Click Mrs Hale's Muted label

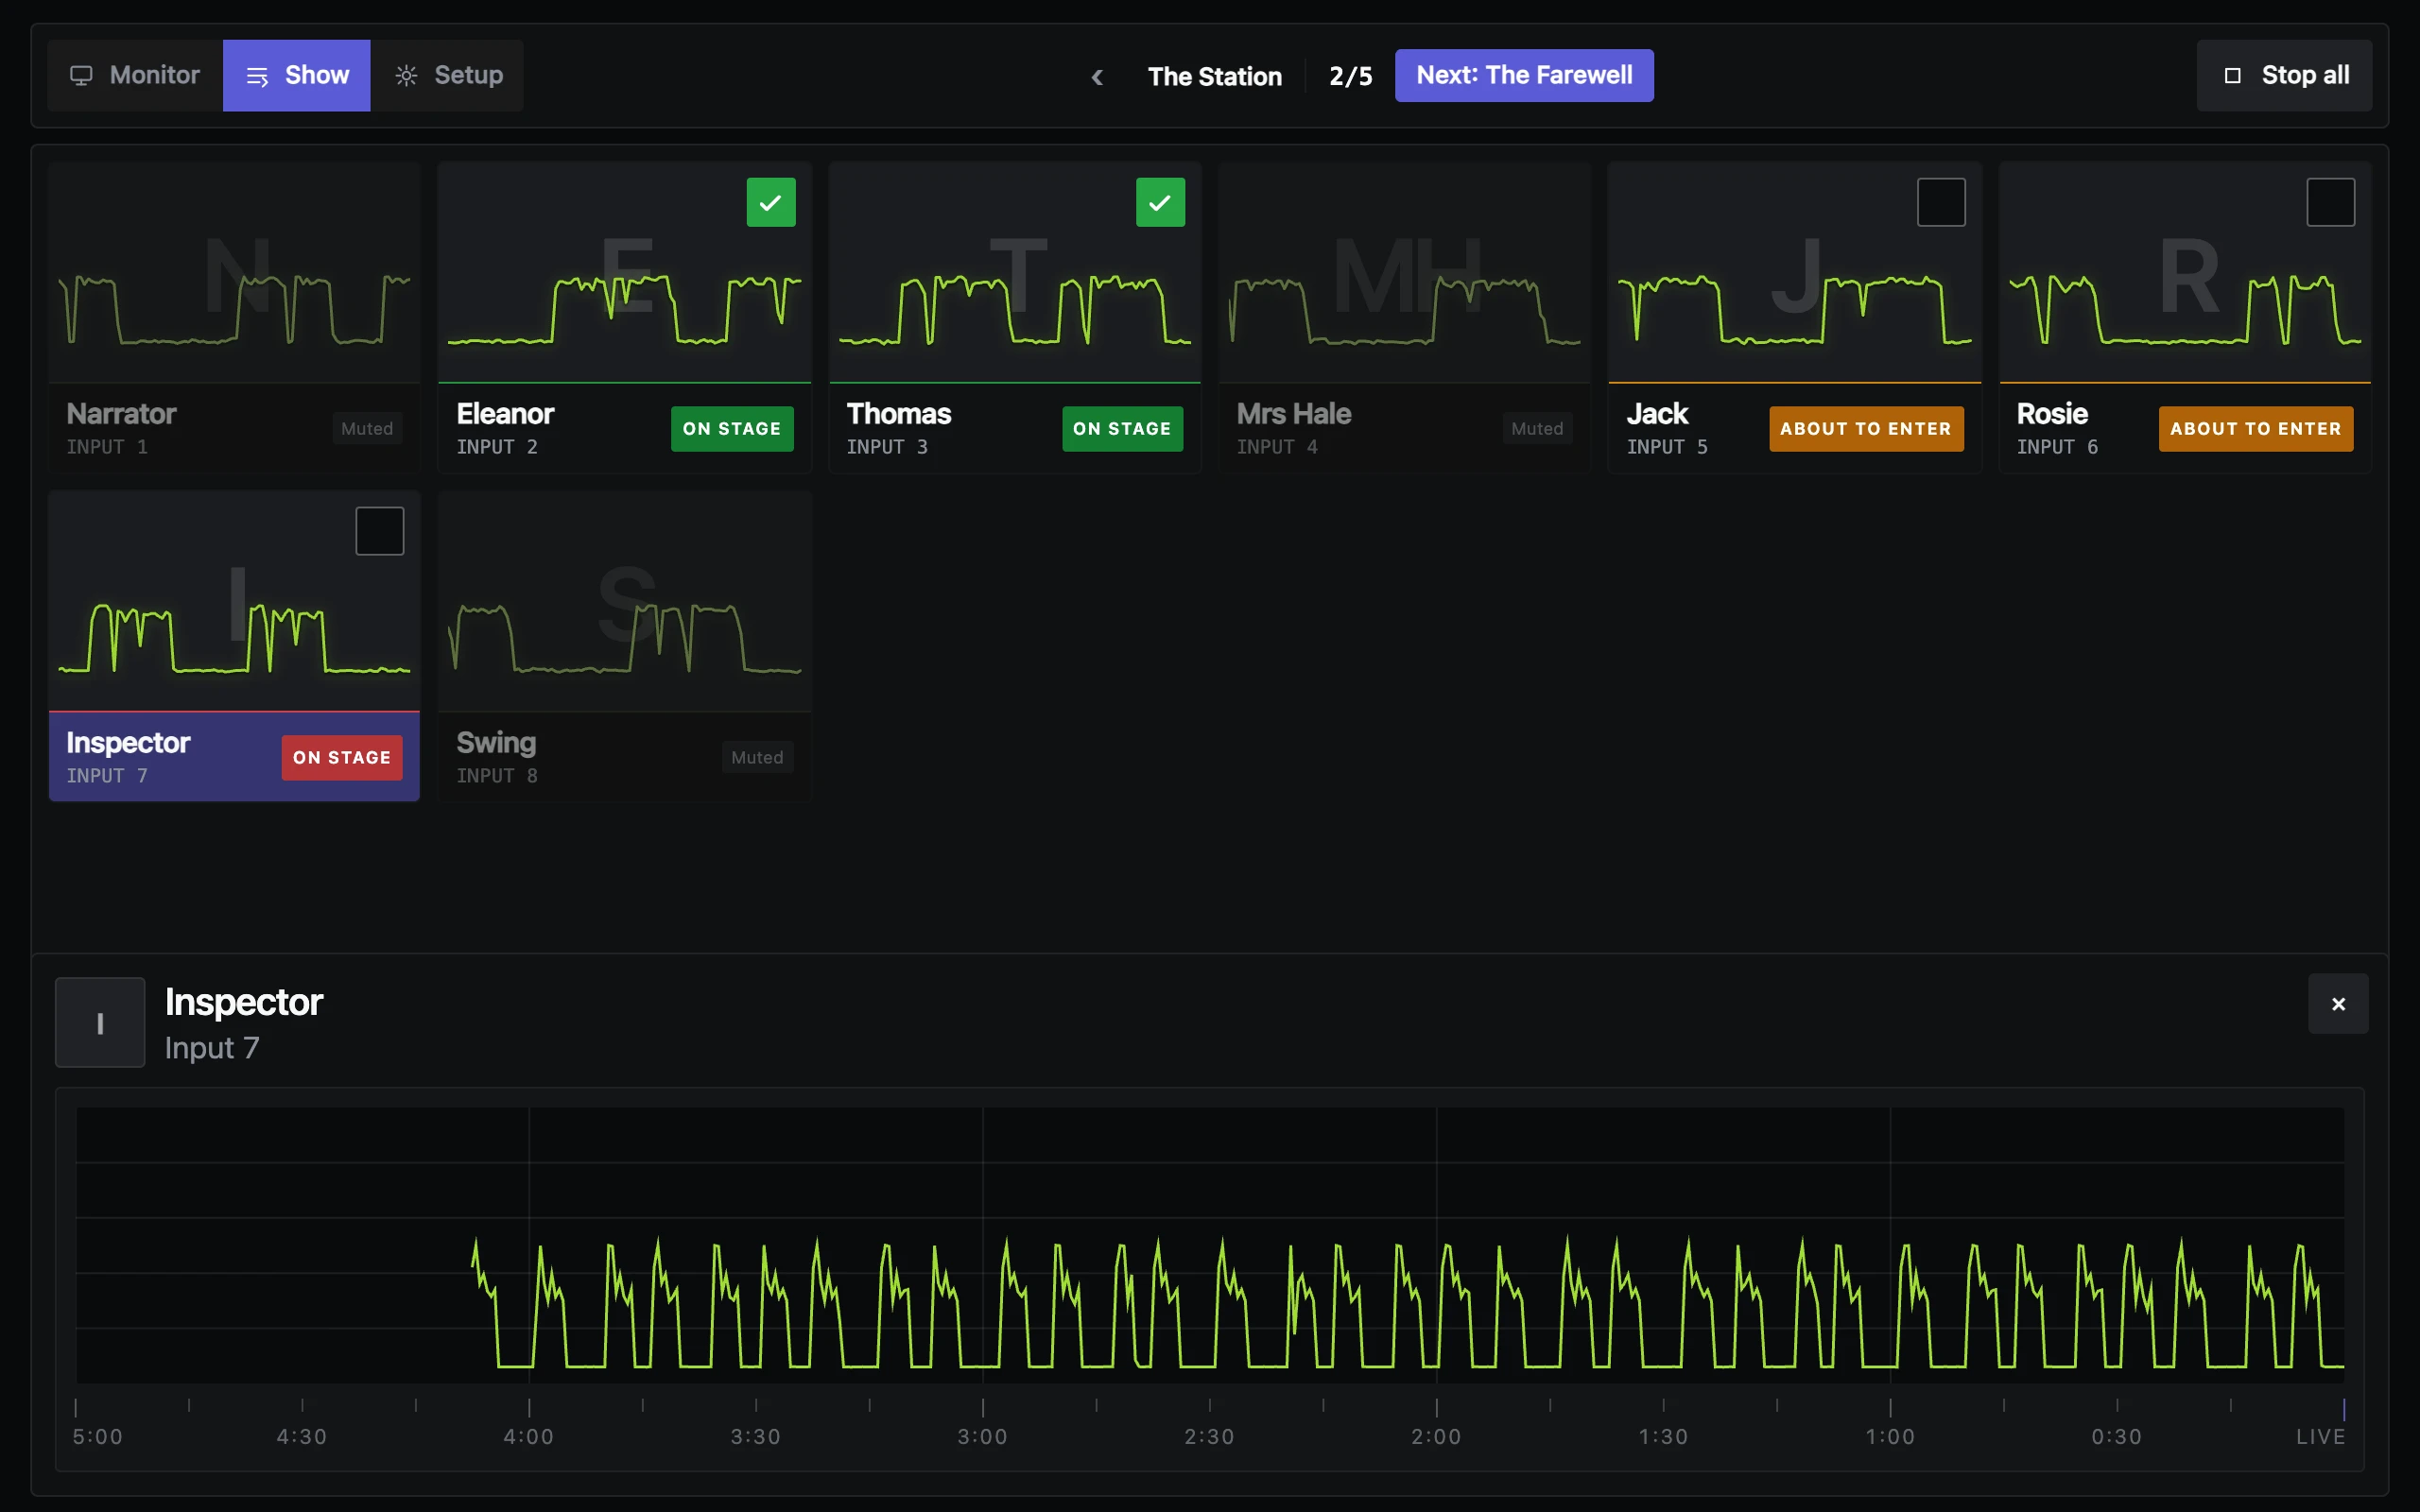(1537, 429)
